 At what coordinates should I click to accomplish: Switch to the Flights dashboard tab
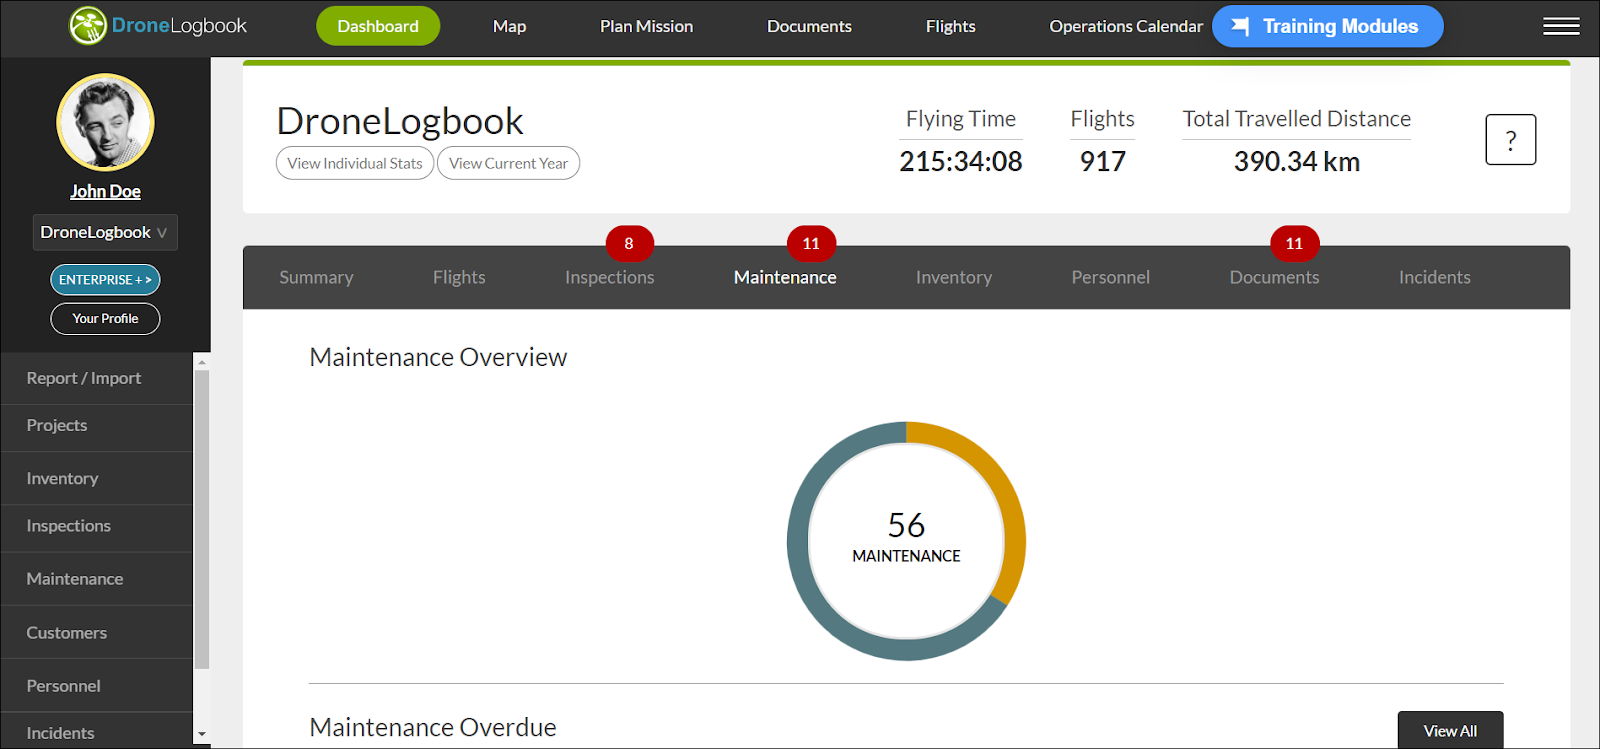pos(459,277)
